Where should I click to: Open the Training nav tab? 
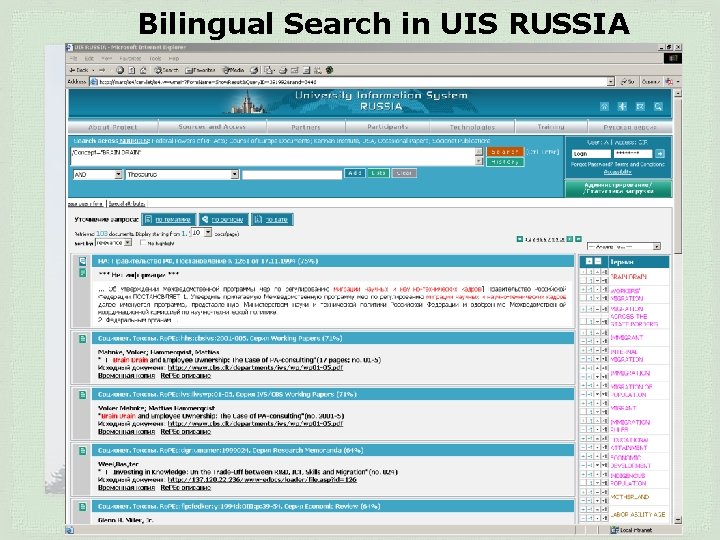tap(551, 127)
